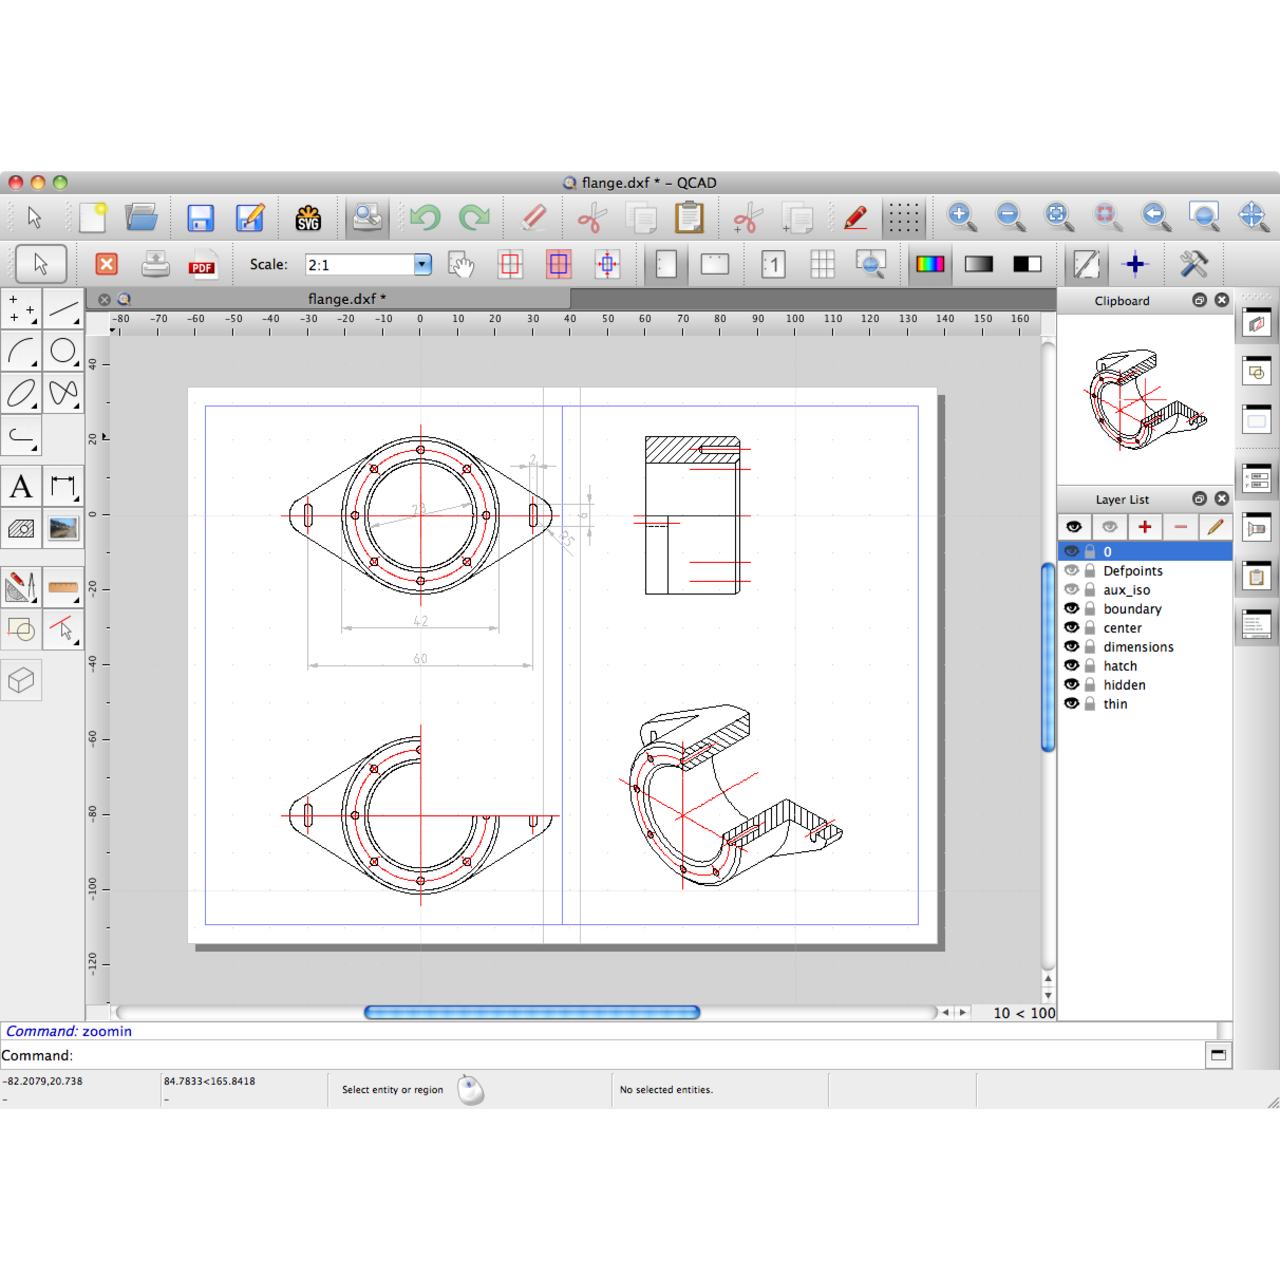Expand the line tools flyout
This screenshot has height=1280, width=1280.
63,310
